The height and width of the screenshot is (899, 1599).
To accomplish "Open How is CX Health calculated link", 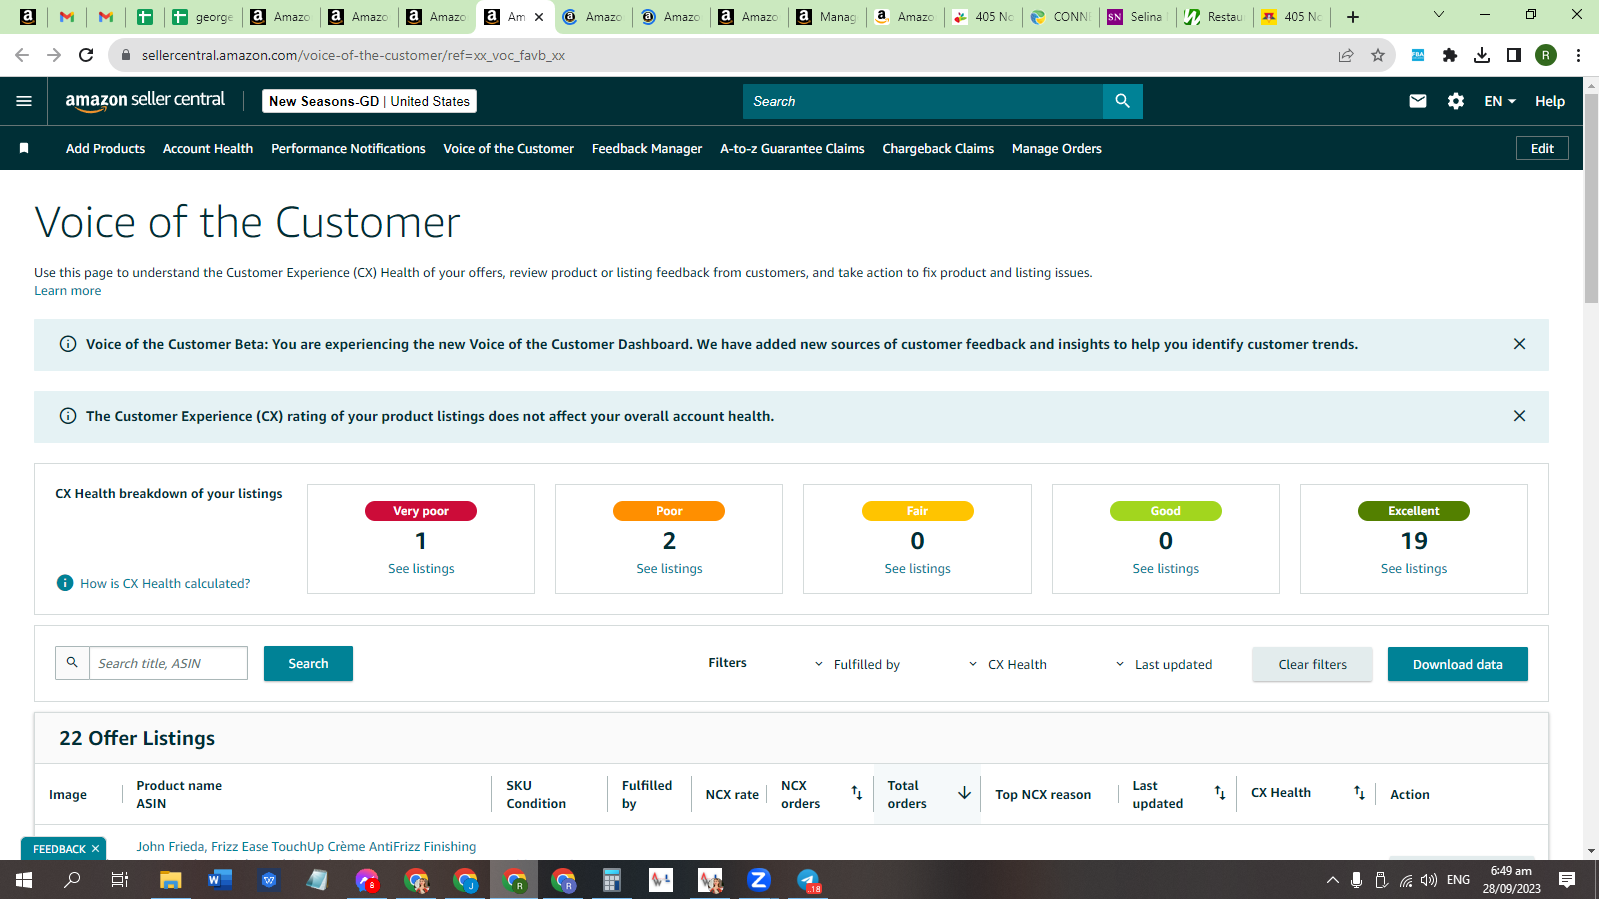I will (165, 583).
